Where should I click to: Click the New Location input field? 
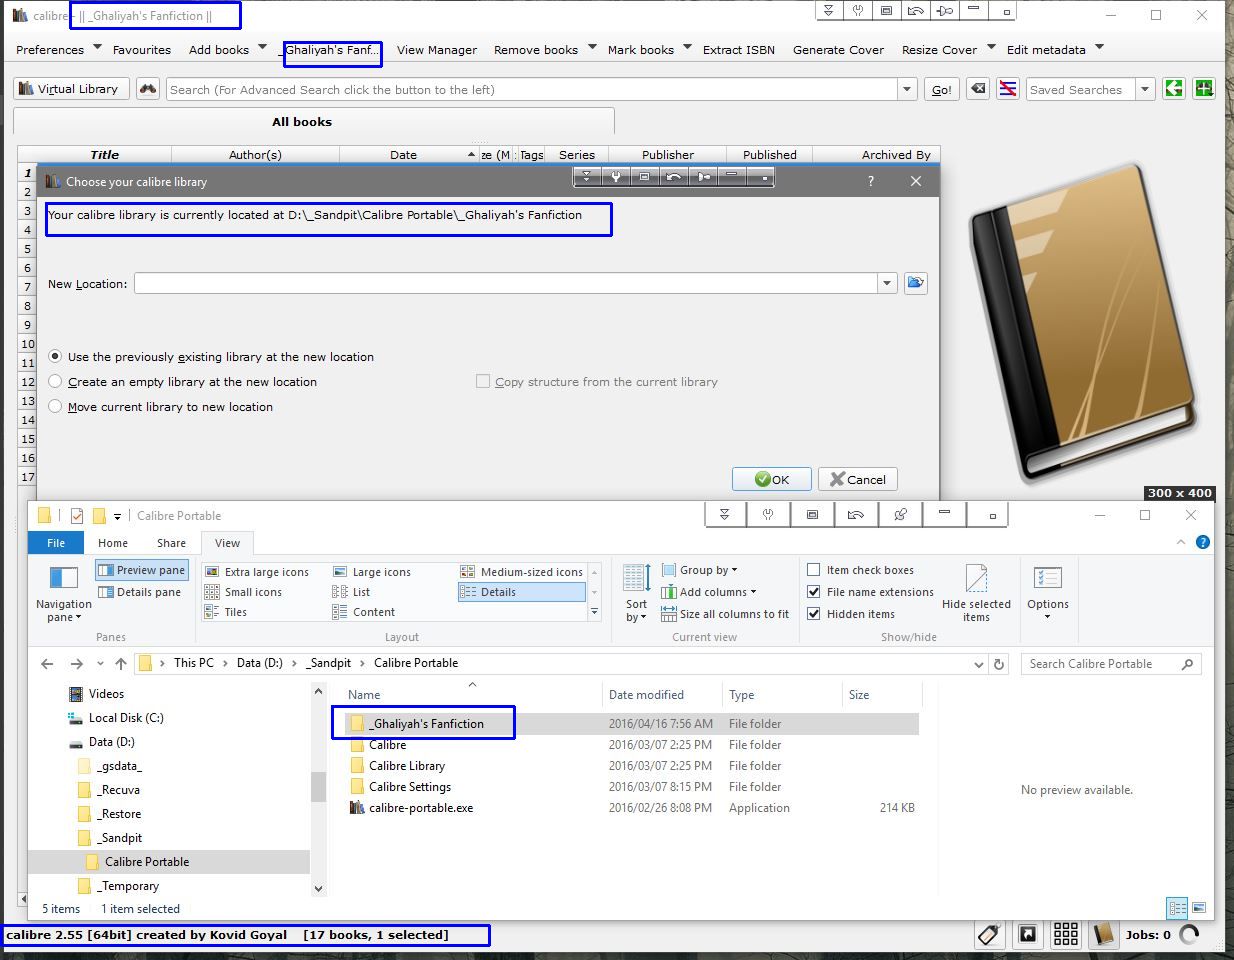506,283
